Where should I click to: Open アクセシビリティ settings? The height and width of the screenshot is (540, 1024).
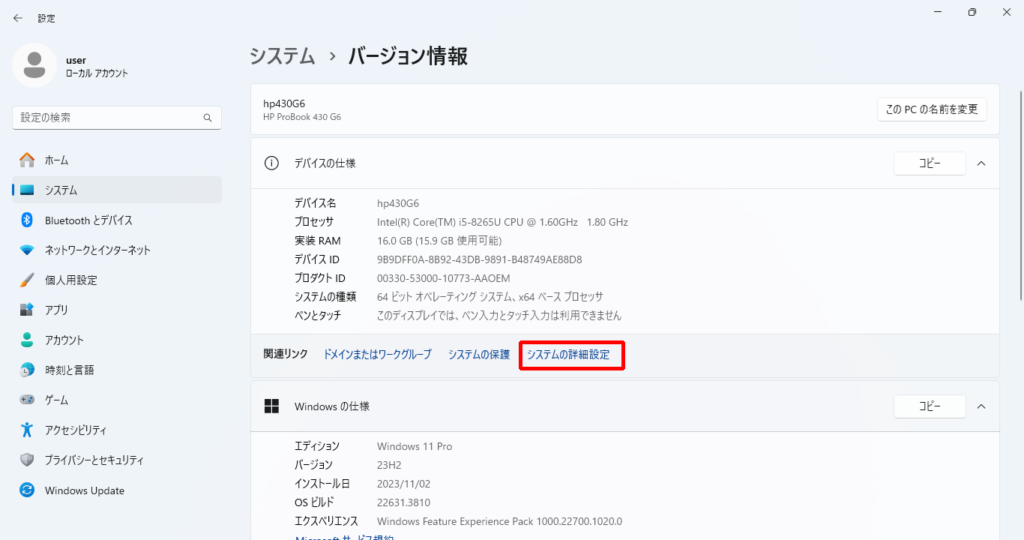[117, 430]
